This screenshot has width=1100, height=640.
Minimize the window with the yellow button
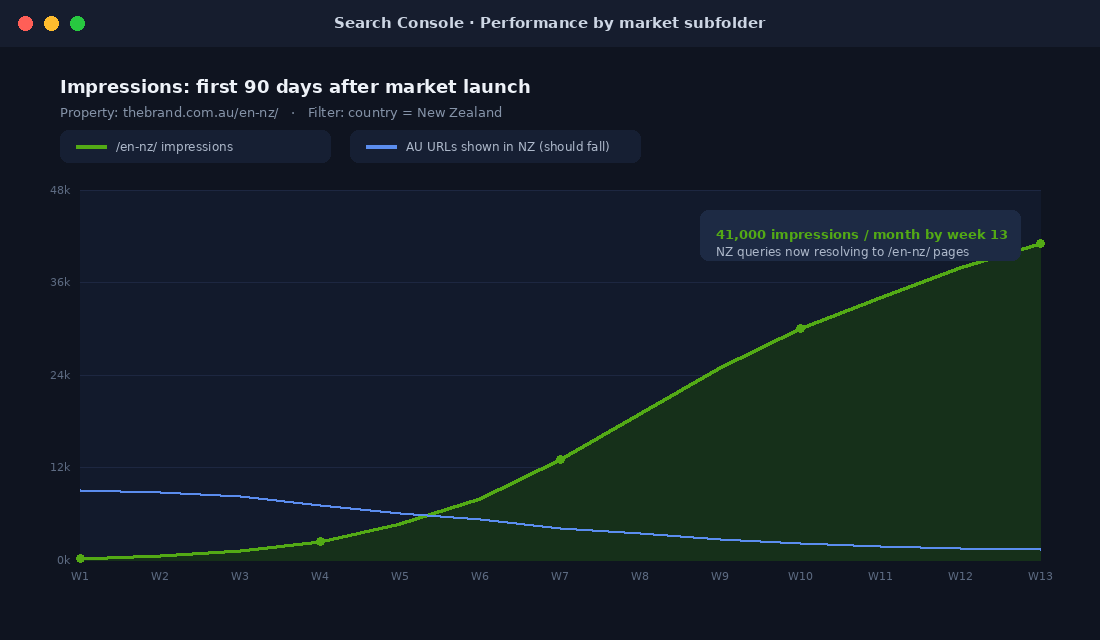[x=51, y=24]
